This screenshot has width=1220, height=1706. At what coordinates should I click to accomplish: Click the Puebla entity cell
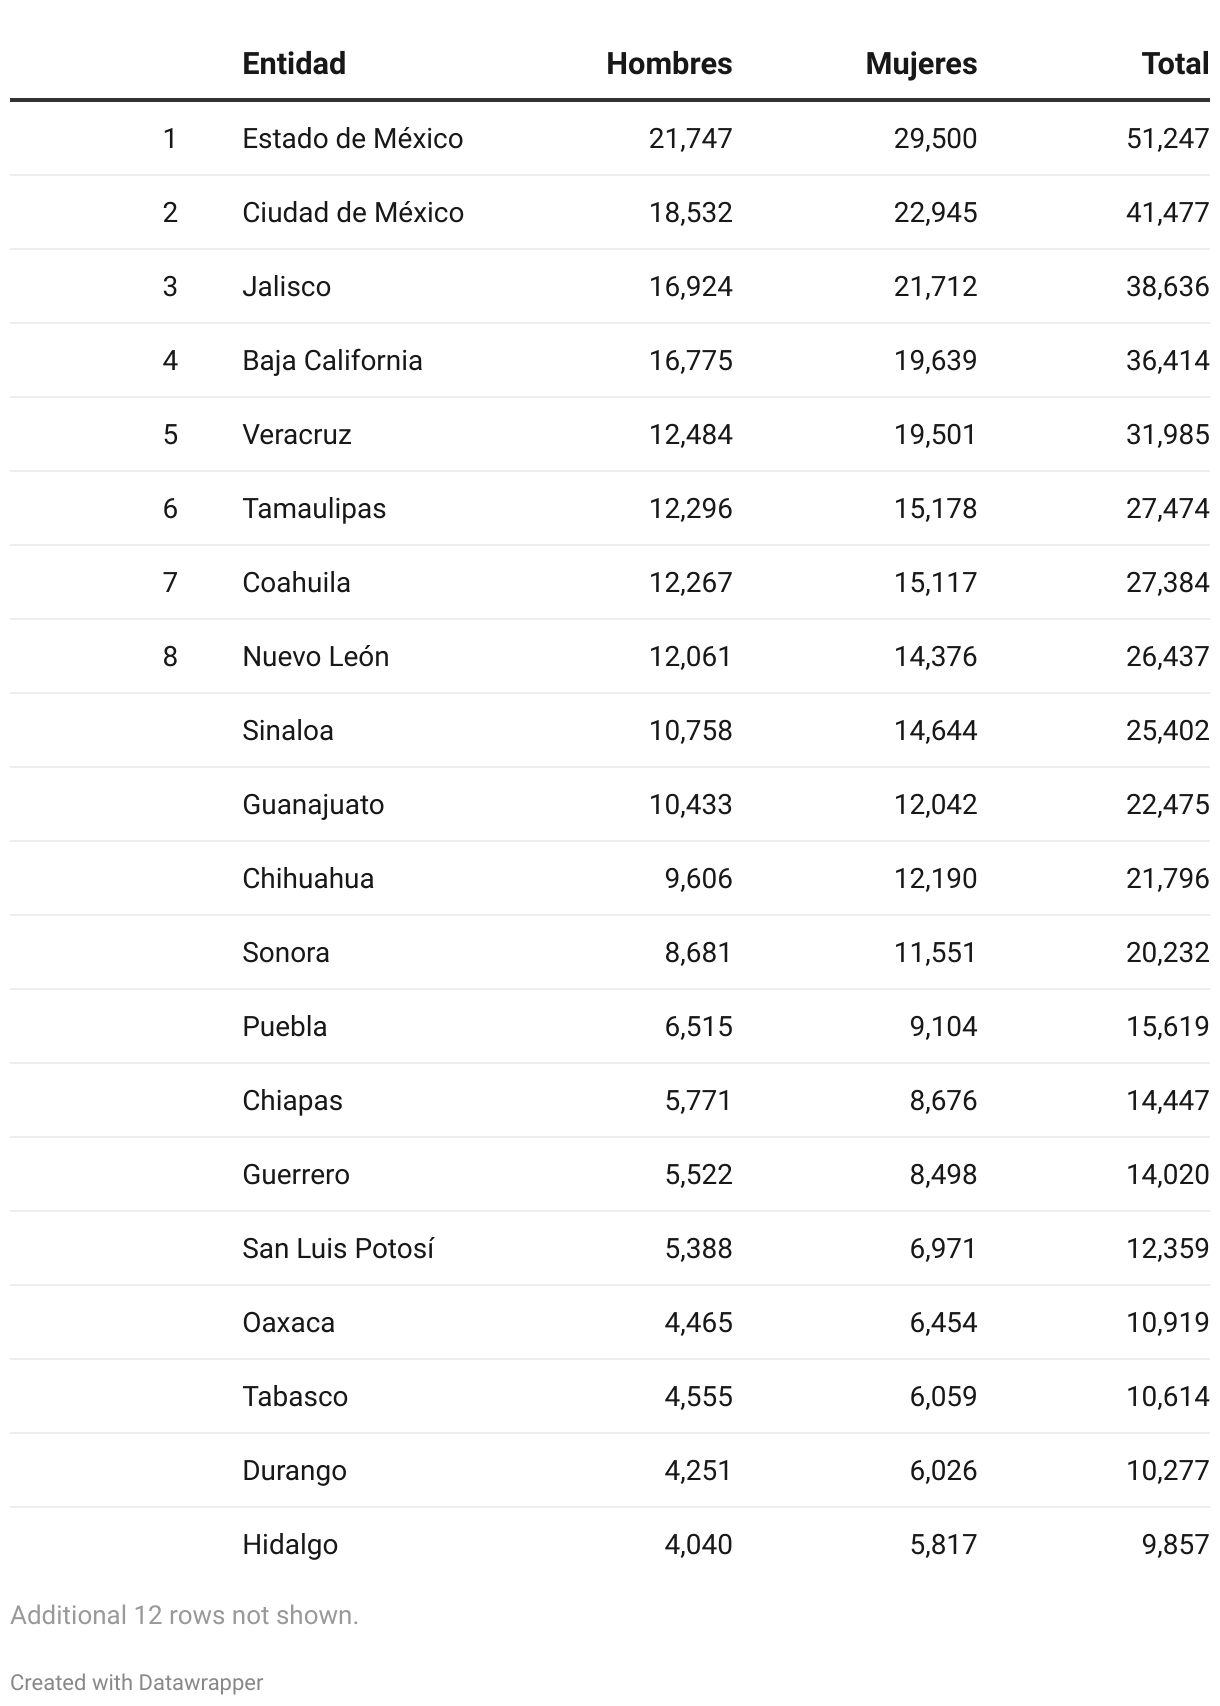(x=285, y=1026)
